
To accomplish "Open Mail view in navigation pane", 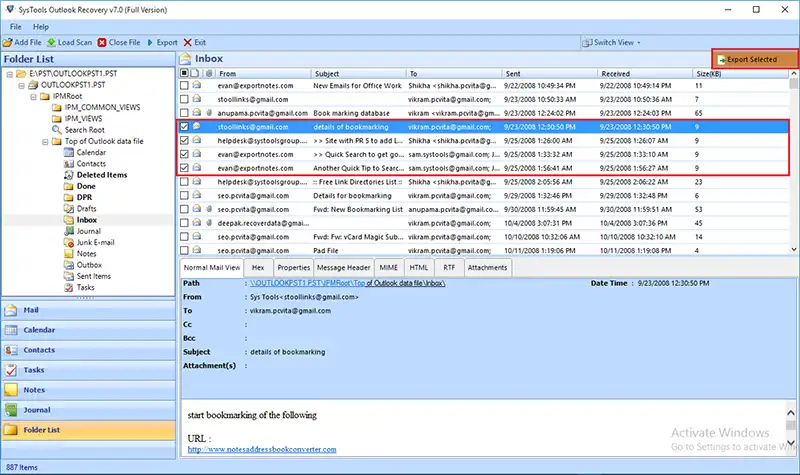I will pos(88,310).
